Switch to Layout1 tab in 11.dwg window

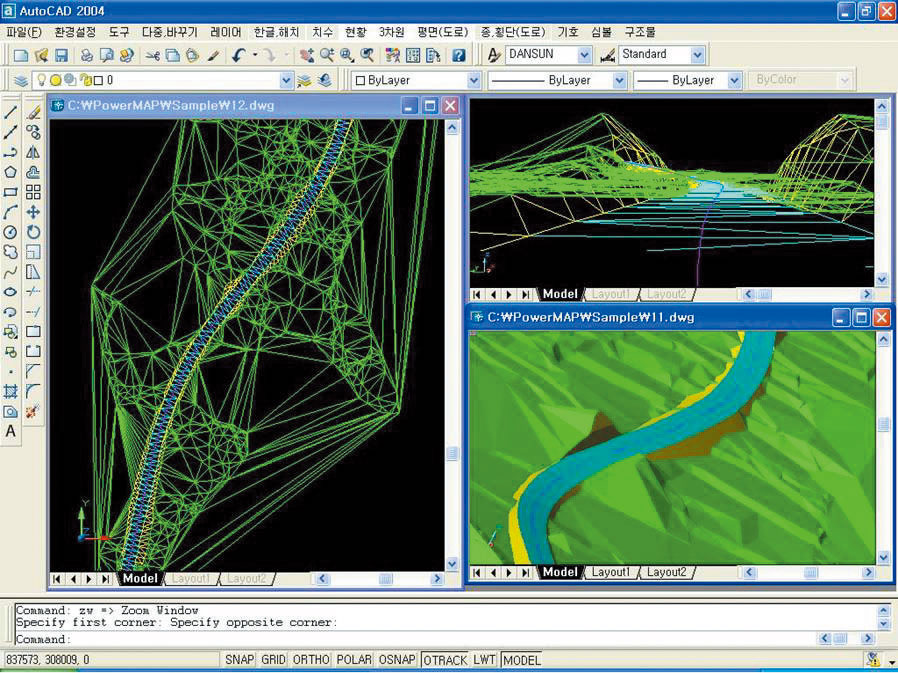tap(610, 572)
